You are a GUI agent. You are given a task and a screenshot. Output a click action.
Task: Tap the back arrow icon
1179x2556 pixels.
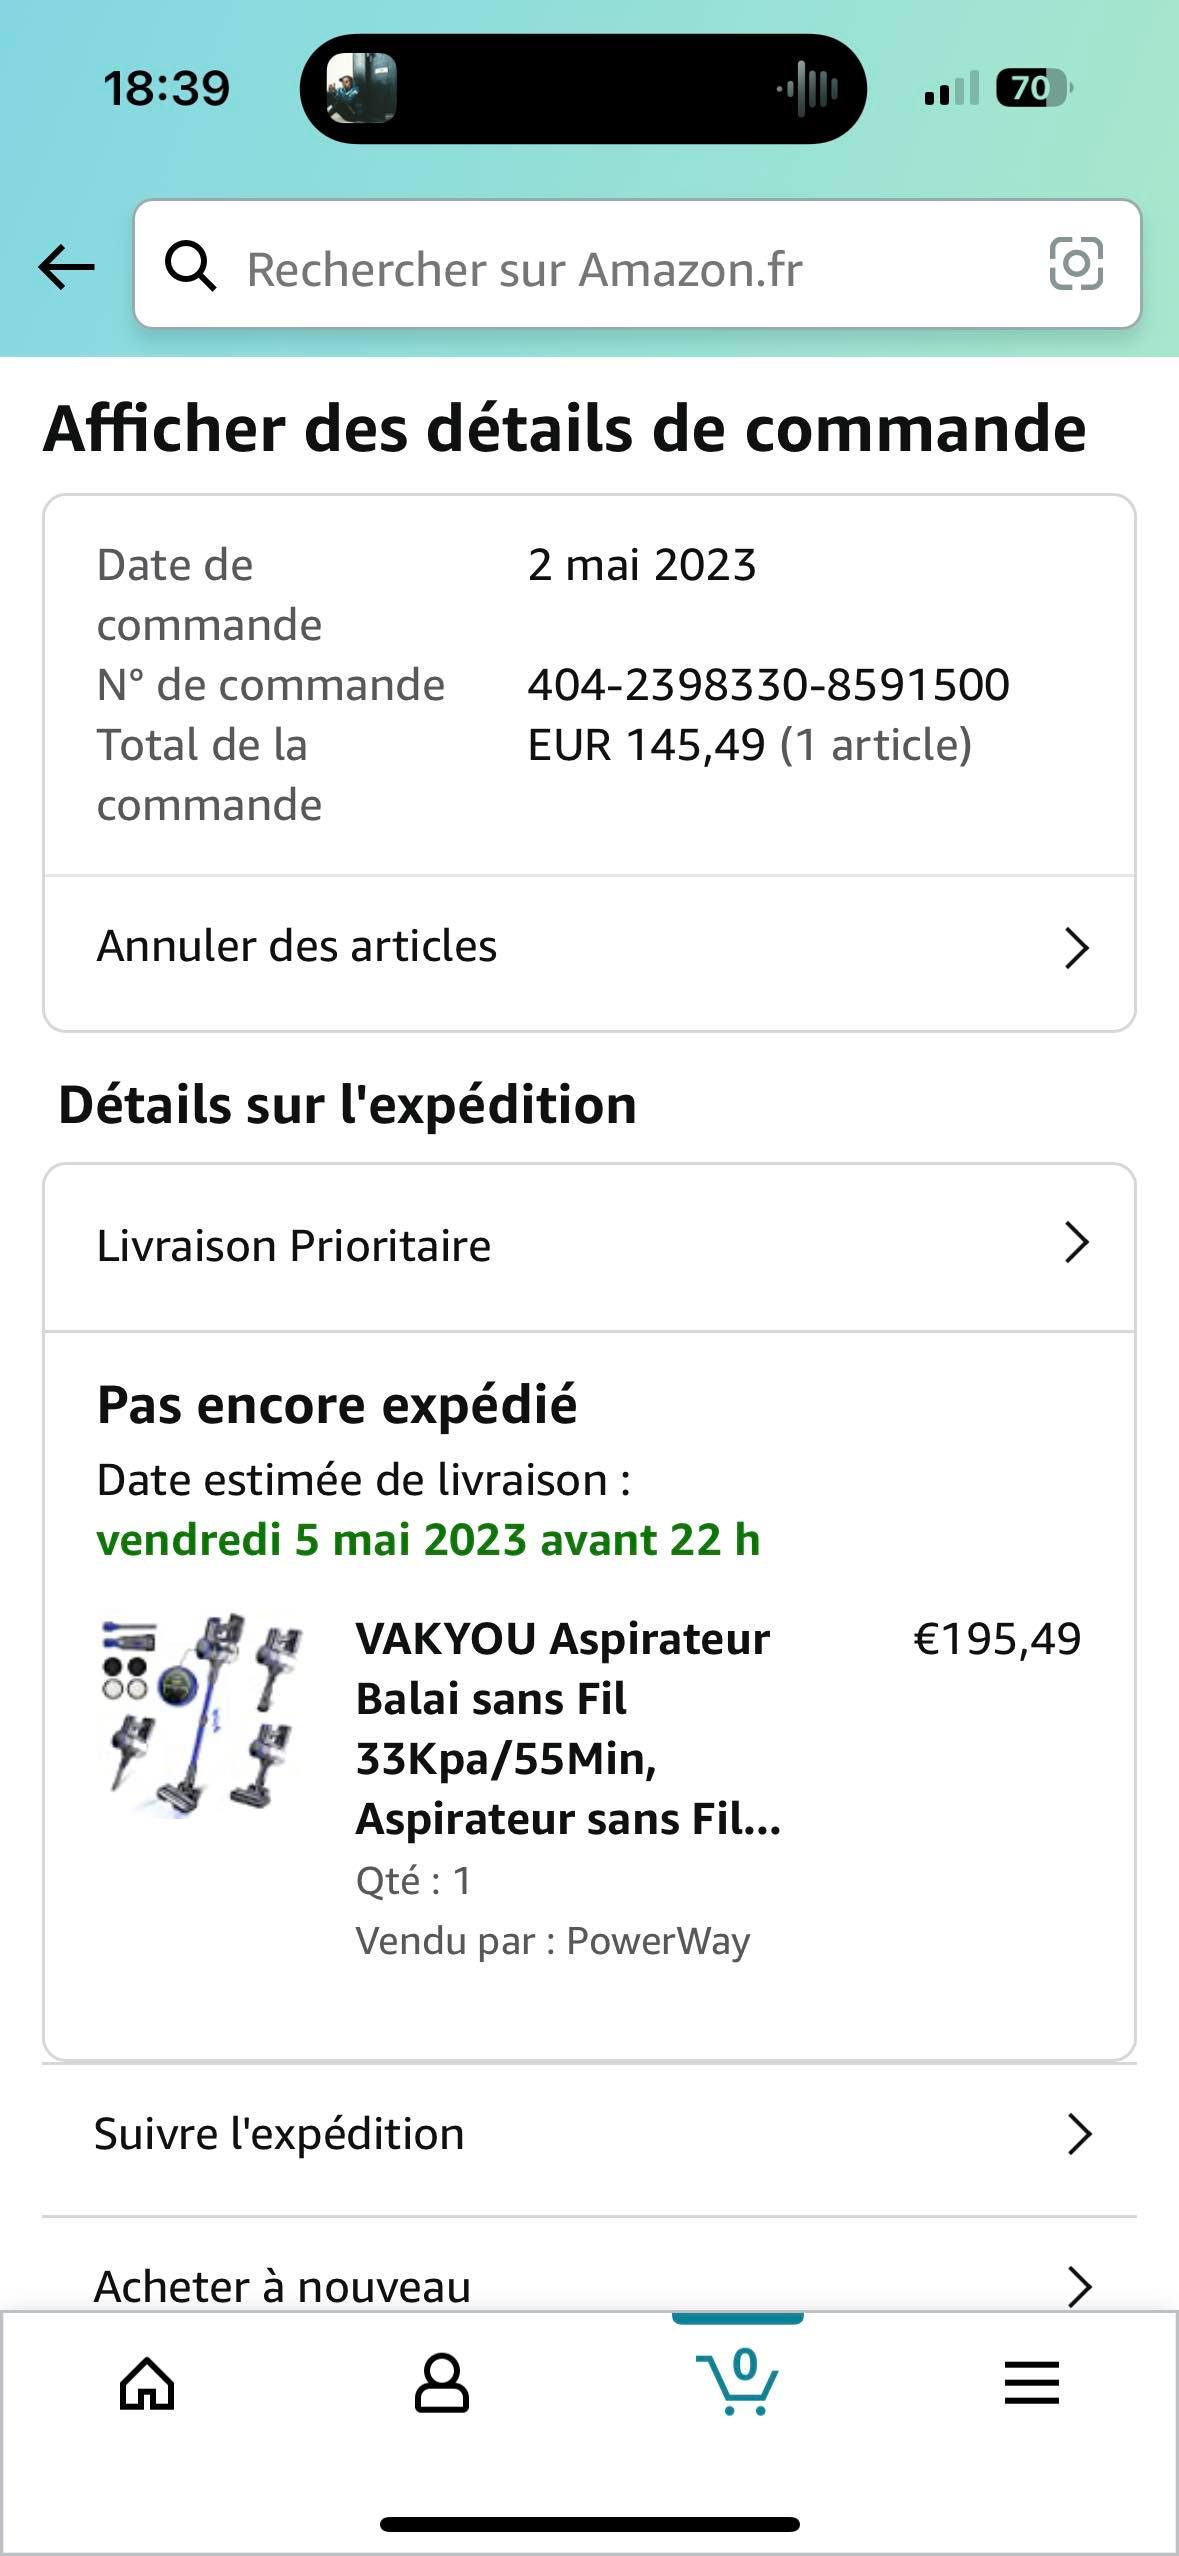(66, 267)
